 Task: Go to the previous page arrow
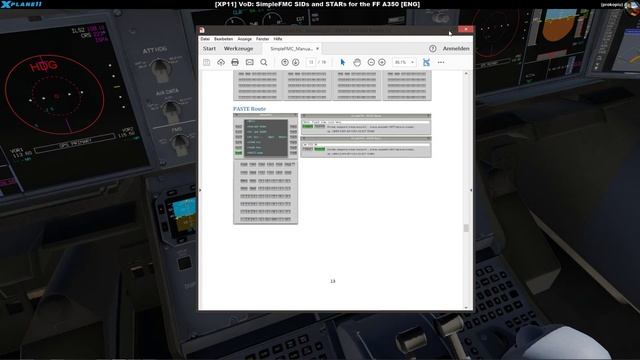[x=285, y=62]
